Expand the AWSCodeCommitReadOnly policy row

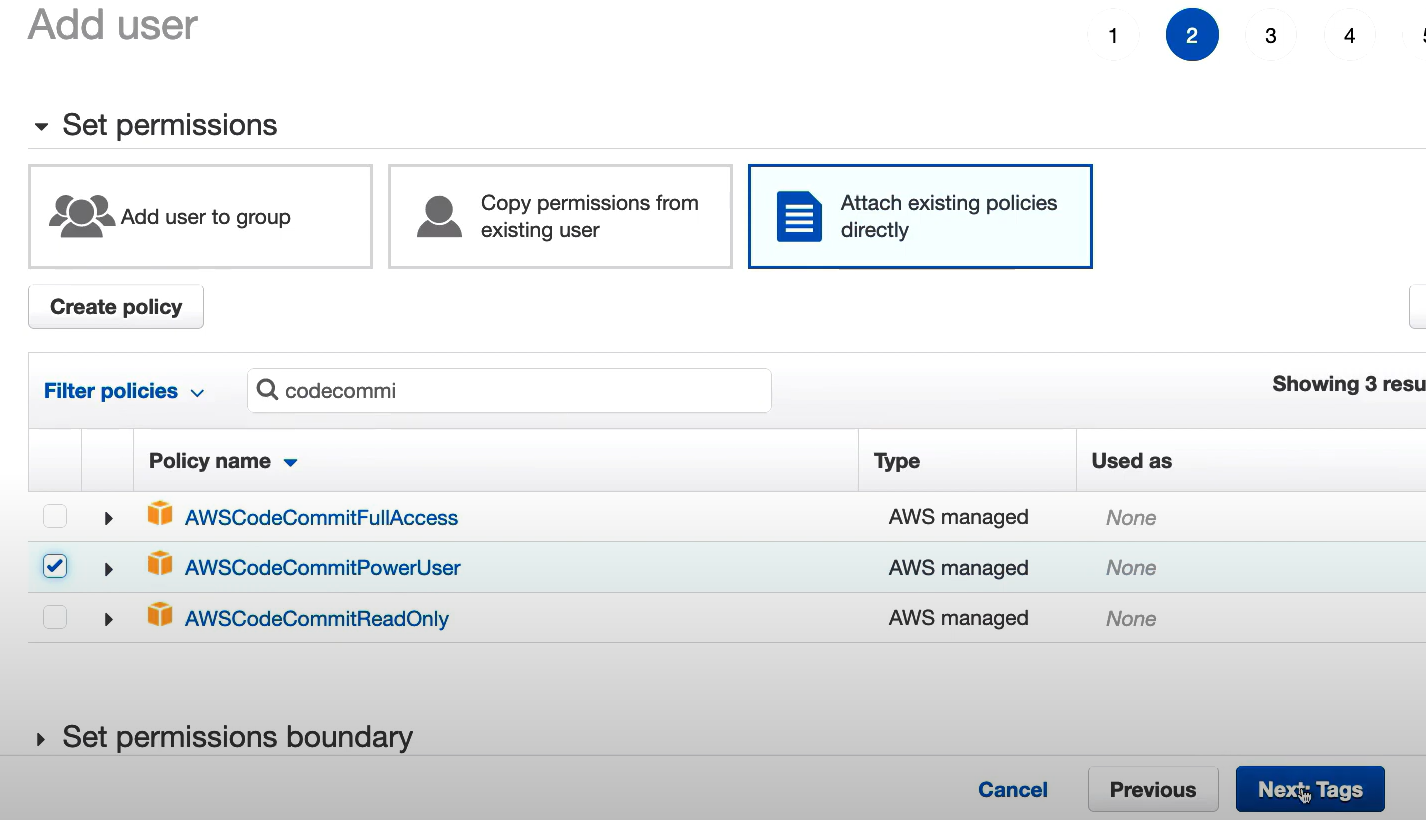pyautogui.click(x=108, y=619)
